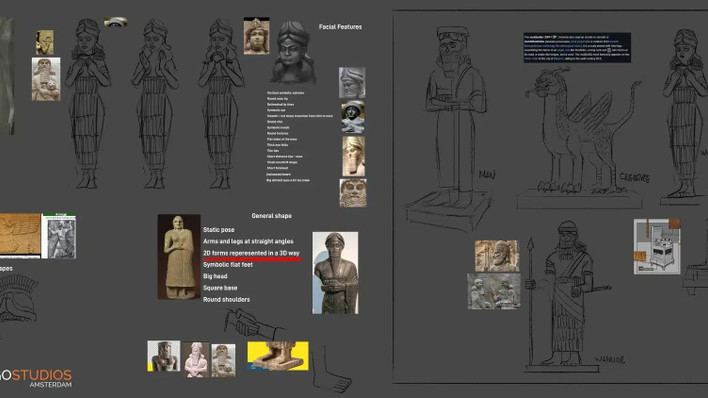Click the 'Thick eye lids' facial note
Viewport: 708px width, 398px height.
[x=277, y=145]
